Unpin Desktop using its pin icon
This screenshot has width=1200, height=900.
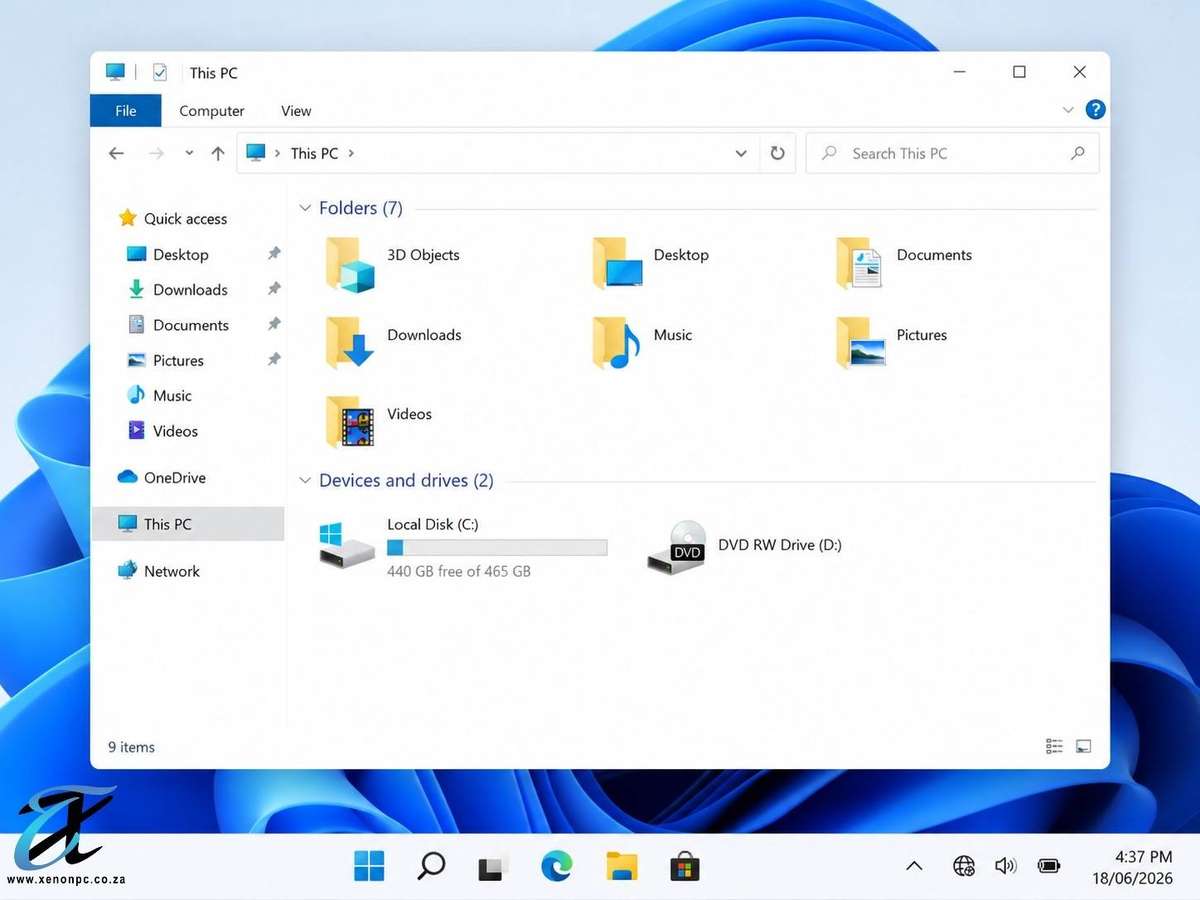pyautogui.click(x=273, y=254)
